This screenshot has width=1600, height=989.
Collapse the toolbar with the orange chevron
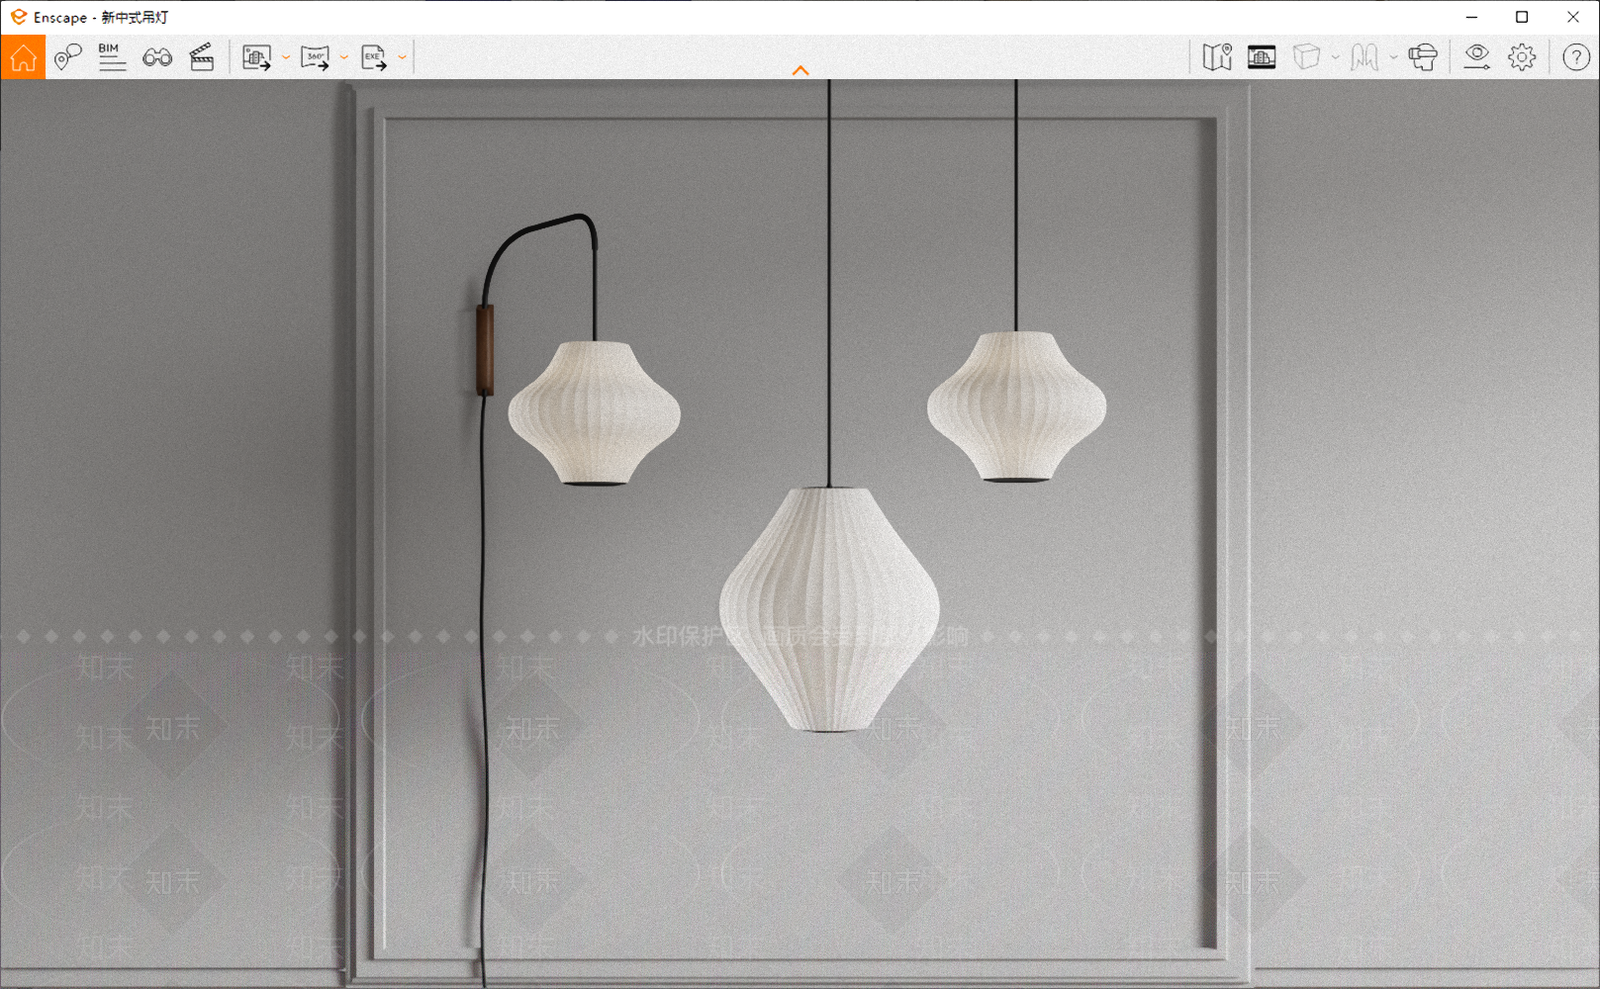(x=800, y=70)
